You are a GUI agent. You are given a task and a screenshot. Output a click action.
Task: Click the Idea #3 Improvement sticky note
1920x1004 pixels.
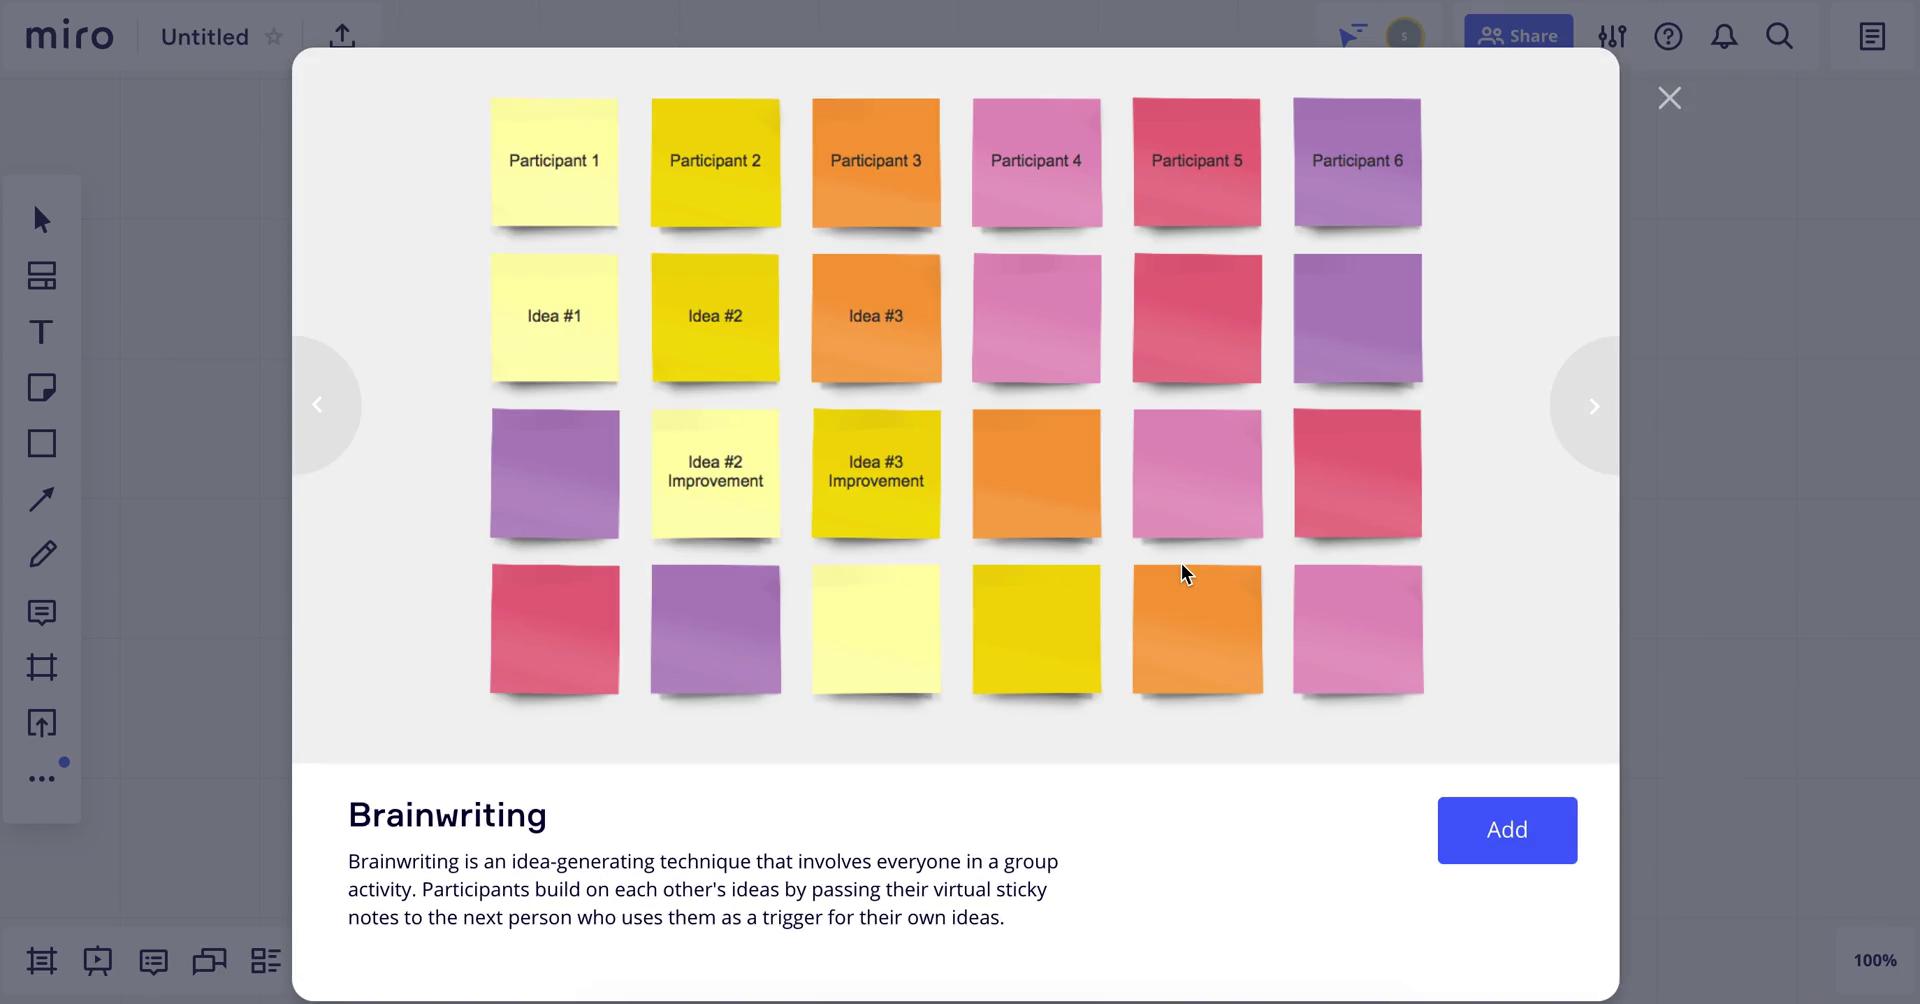coord(876,473)
